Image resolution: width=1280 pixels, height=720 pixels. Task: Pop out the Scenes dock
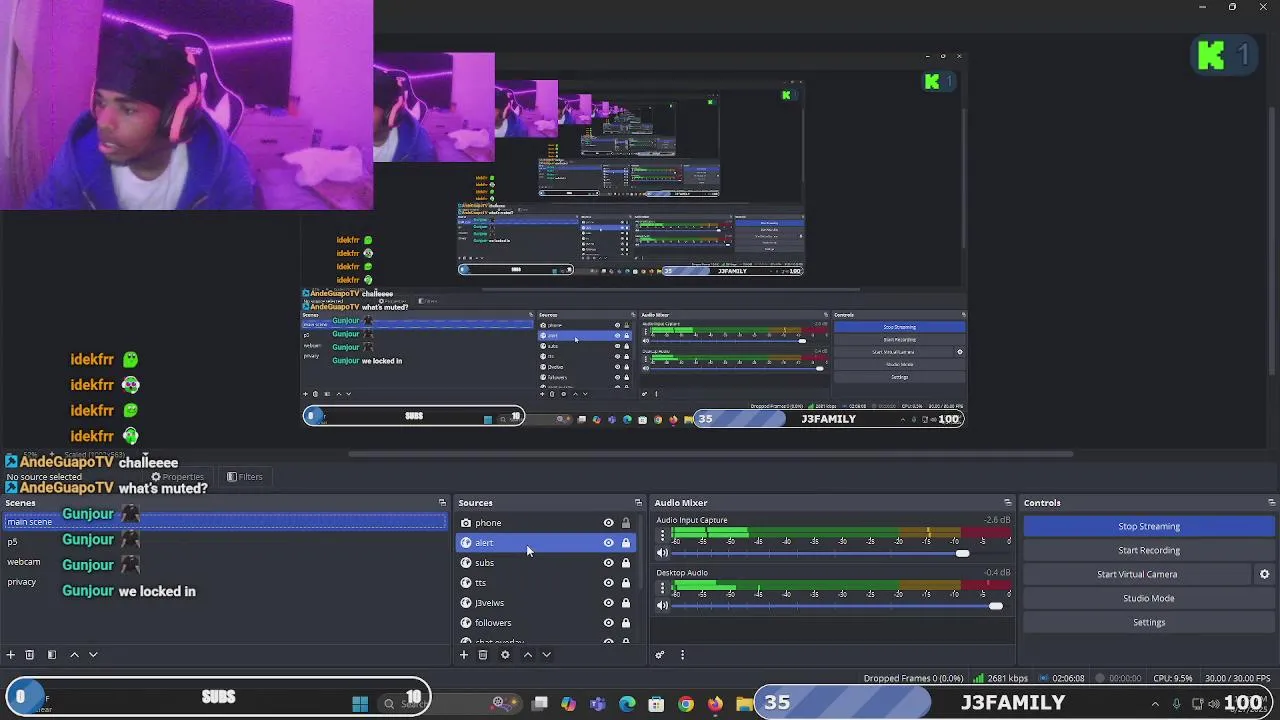[x=442, y=503]
